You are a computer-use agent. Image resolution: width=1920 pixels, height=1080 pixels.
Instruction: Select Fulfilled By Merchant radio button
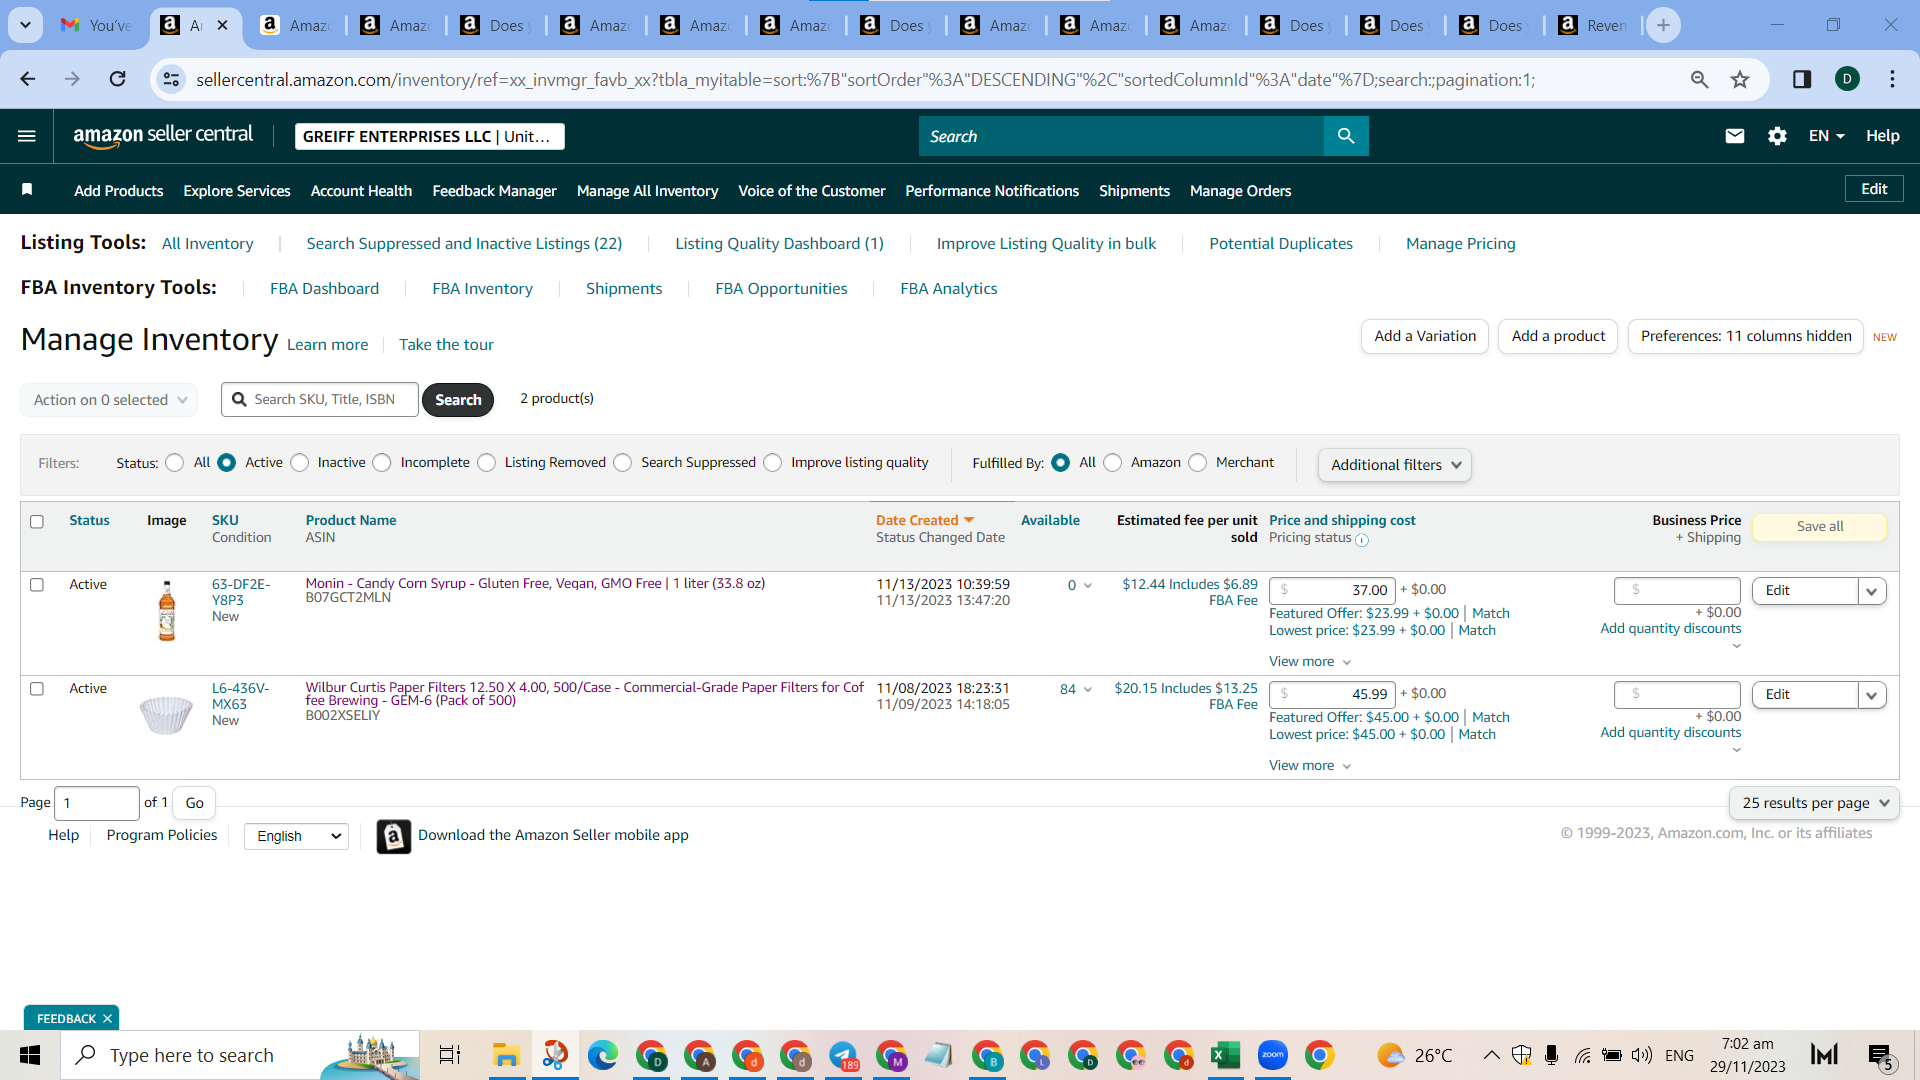pyautogui.click(x=1198, y=463)
